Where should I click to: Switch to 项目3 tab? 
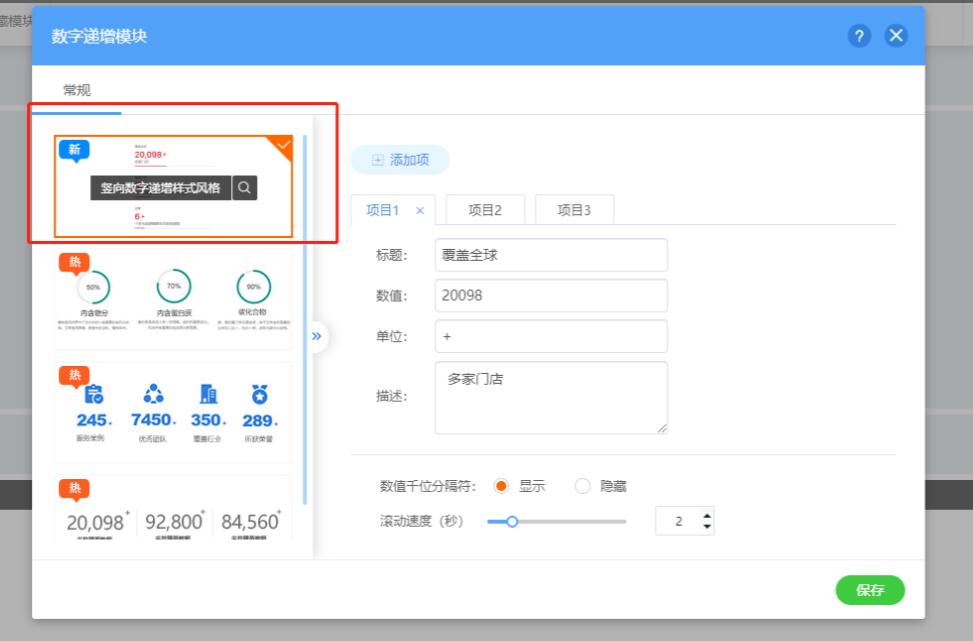tap(574, 210)
